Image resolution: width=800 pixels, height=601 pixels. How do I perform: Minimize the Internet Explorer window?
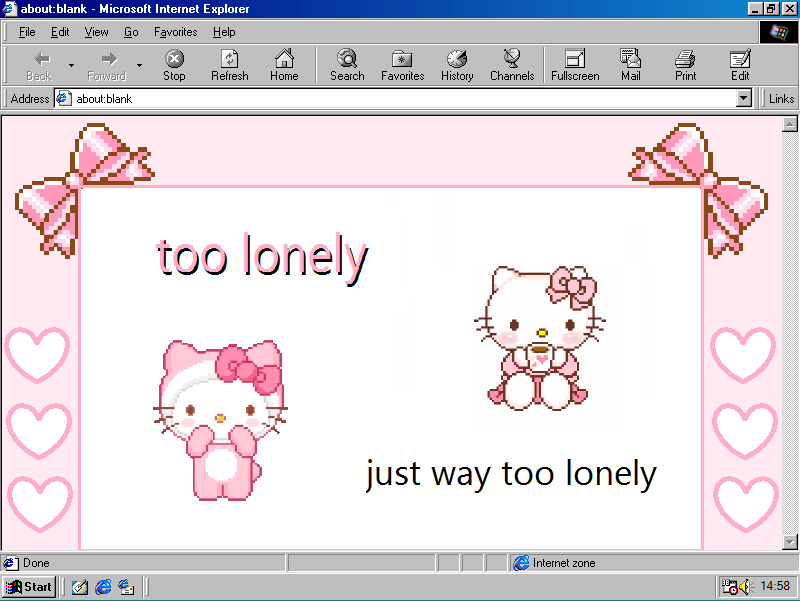[x=755, y=9]
